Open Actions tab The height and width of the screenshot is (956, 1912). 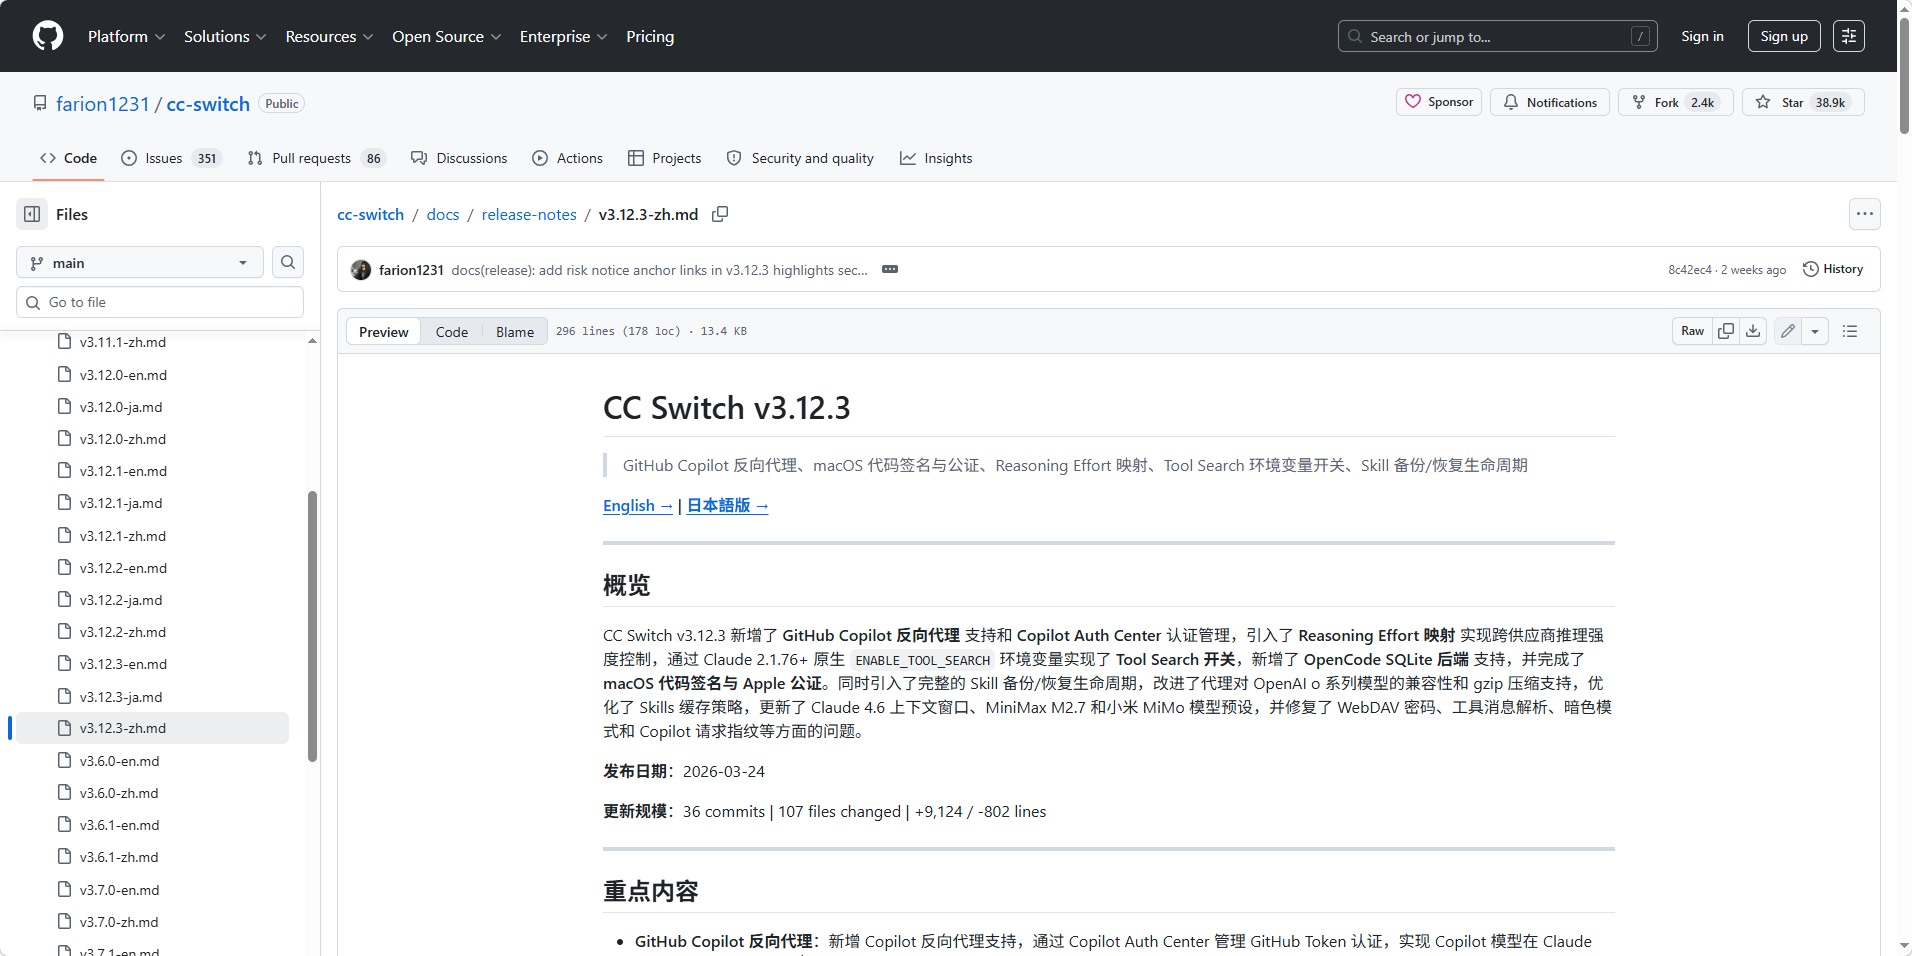[567, 158]
